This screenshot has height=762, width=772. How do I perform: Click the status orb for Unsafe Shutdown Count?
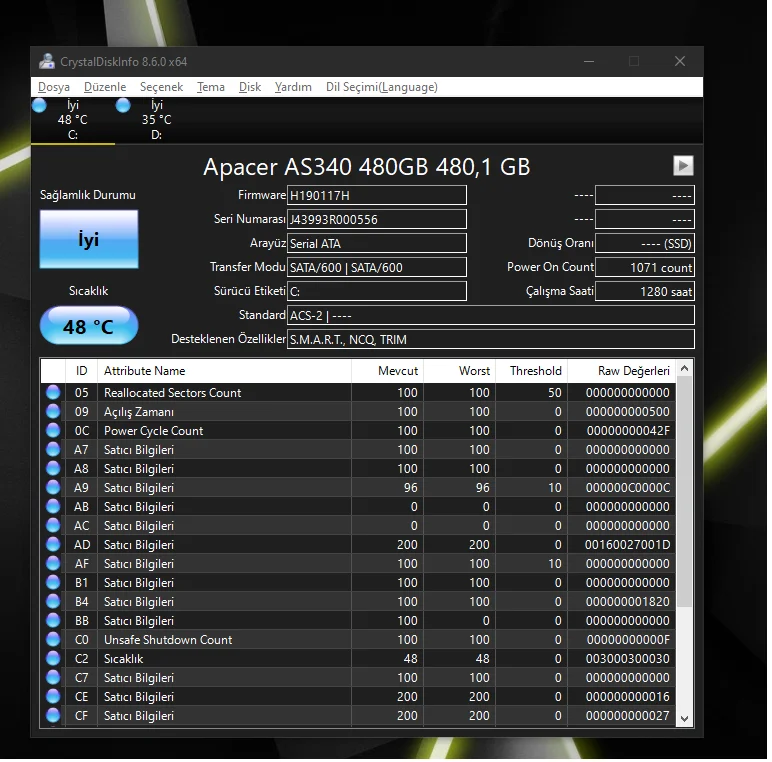[53, 639]
